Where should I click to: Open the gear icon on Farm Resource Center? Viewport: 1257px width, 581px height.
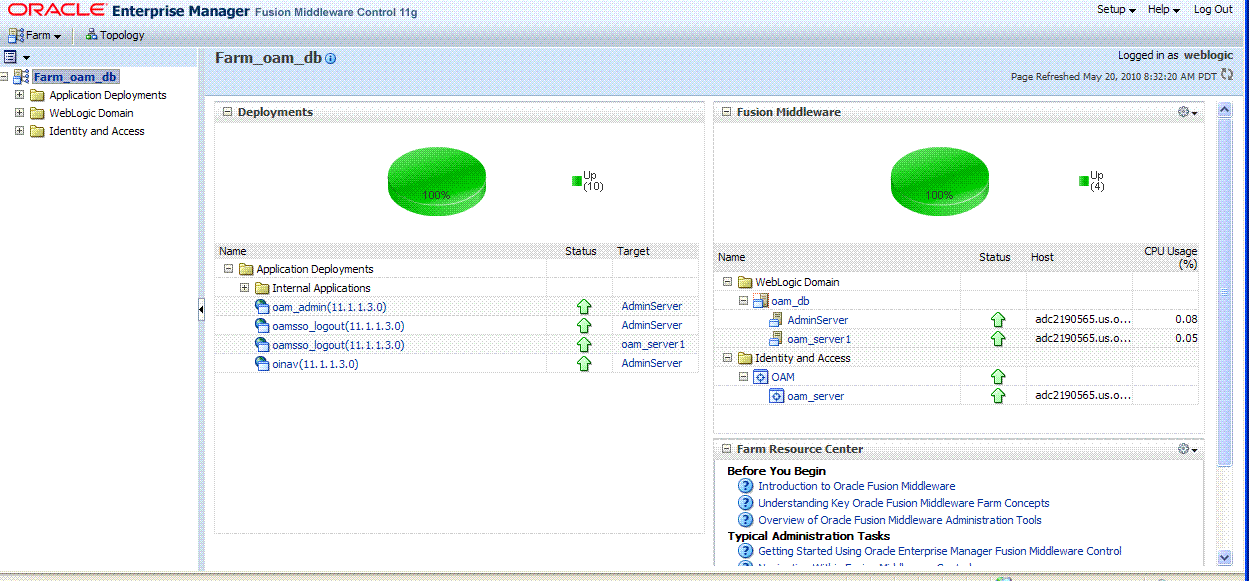click(1184, 449)
